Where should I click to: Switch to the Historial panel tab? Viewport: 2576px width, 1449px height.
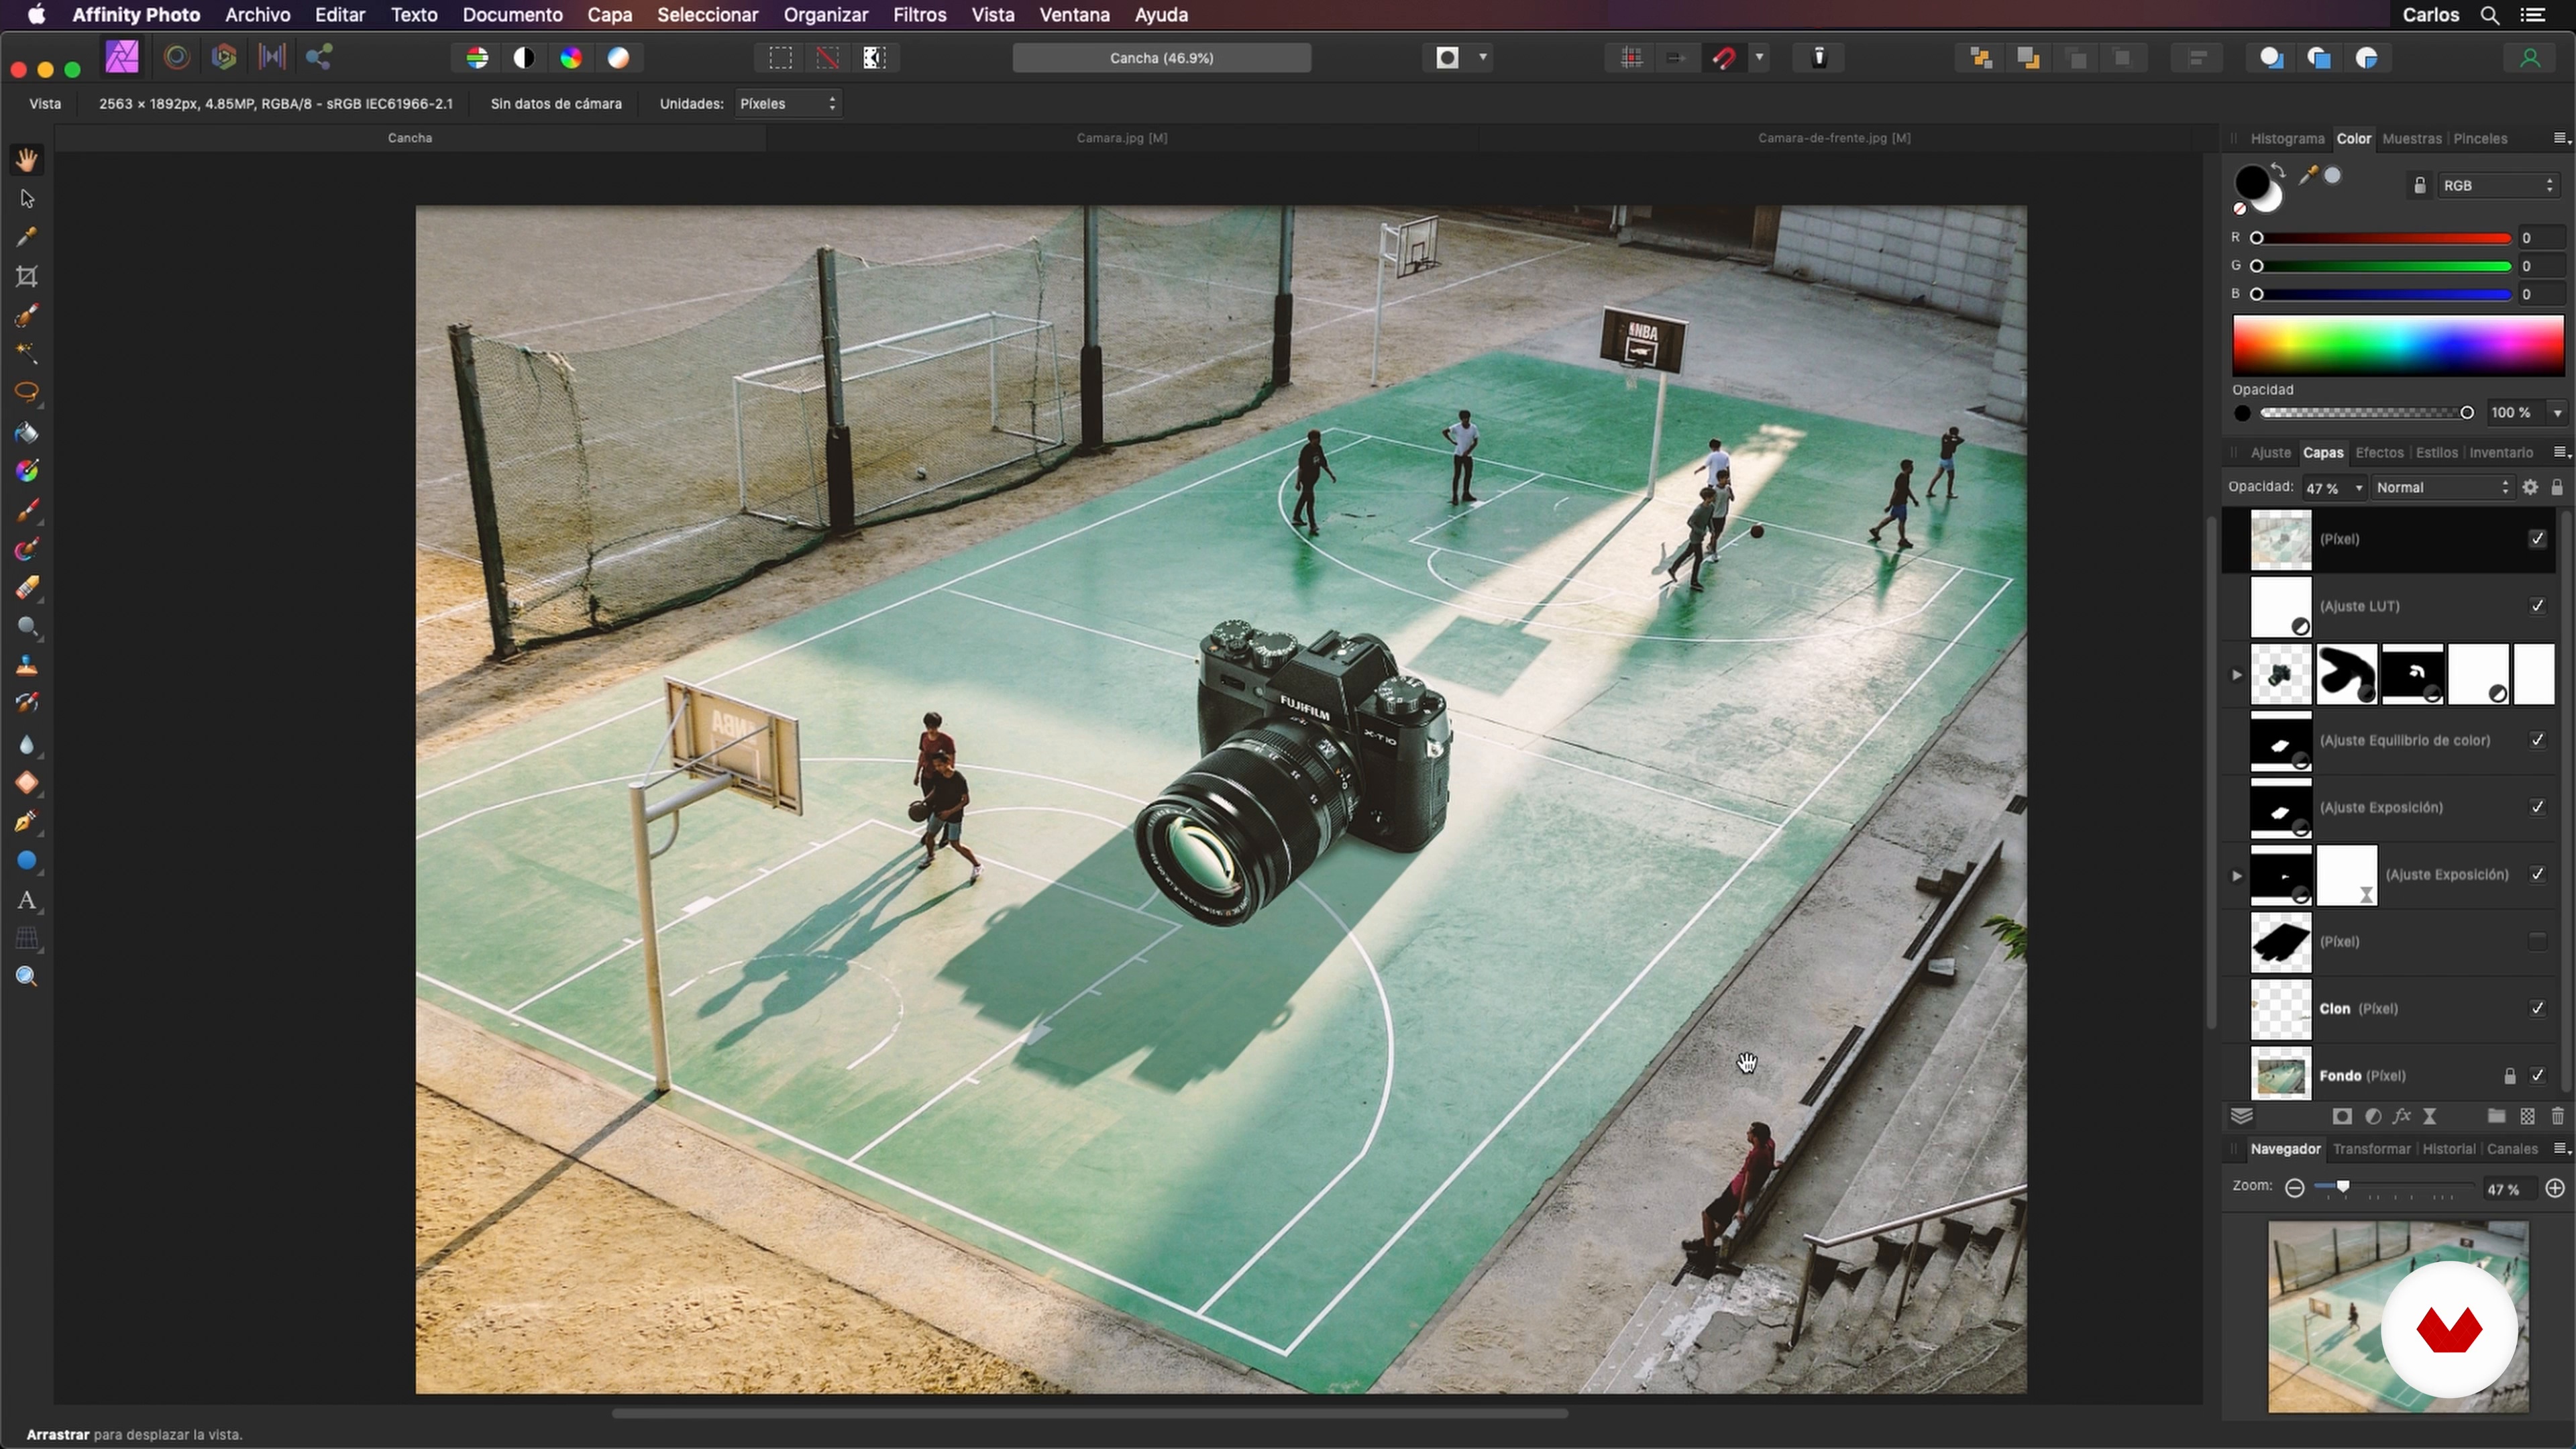(2448, 1149)
